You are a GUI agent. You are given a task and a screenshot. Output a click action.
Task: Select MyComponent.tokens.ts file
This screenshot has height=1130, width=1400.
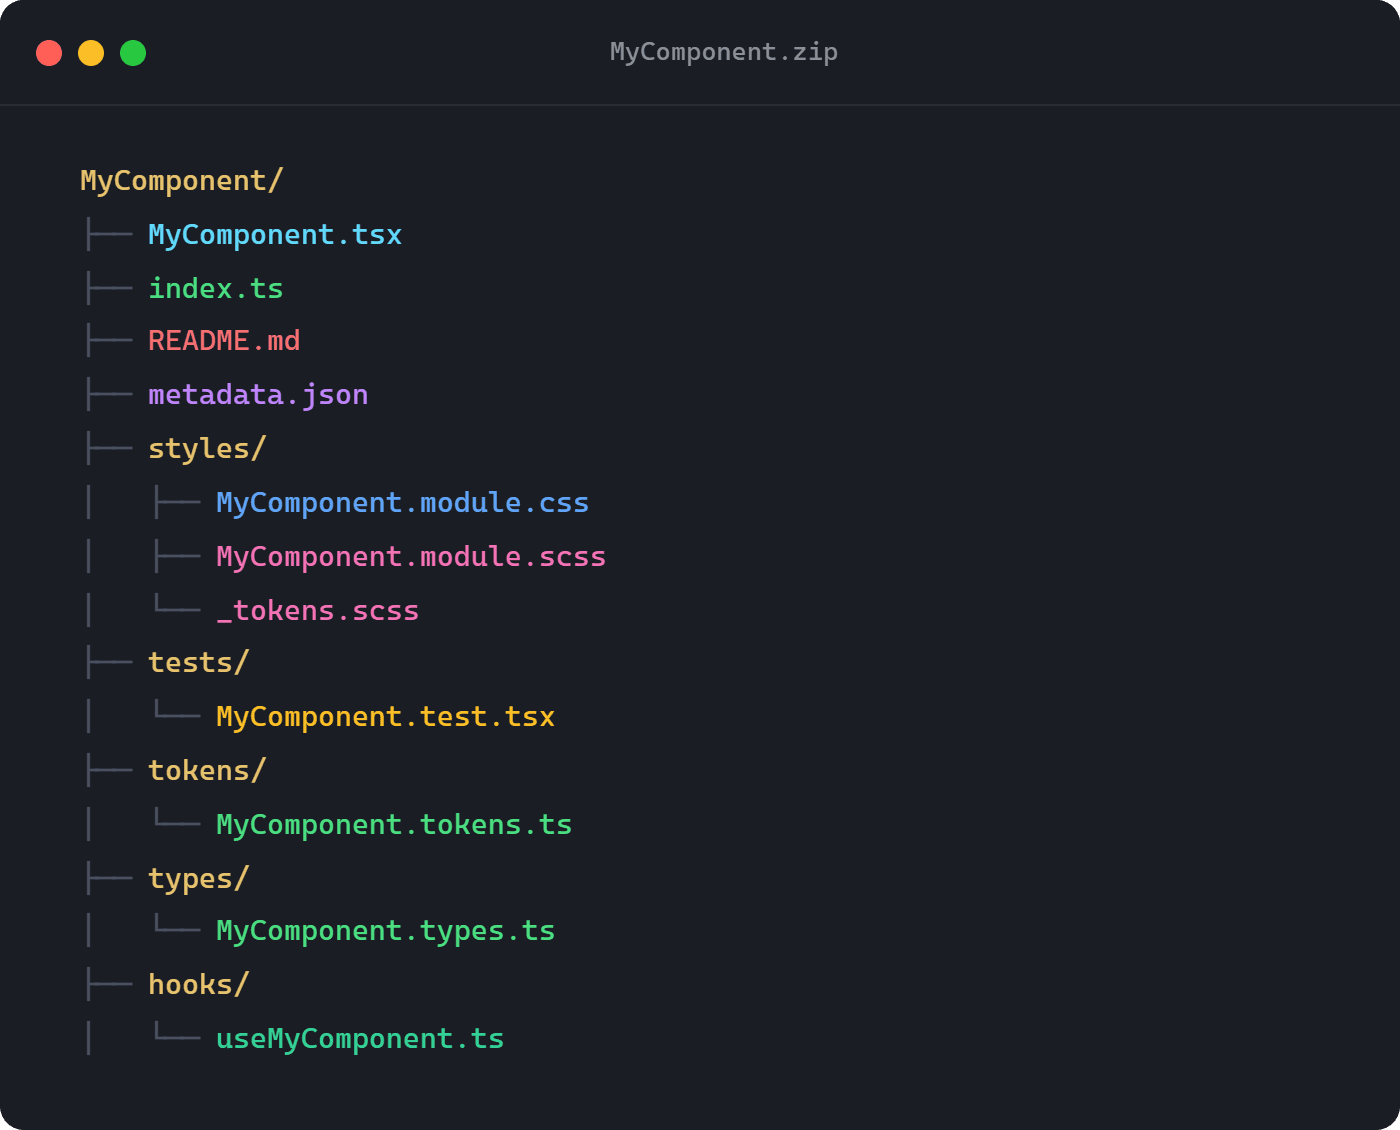pos(394,824)
